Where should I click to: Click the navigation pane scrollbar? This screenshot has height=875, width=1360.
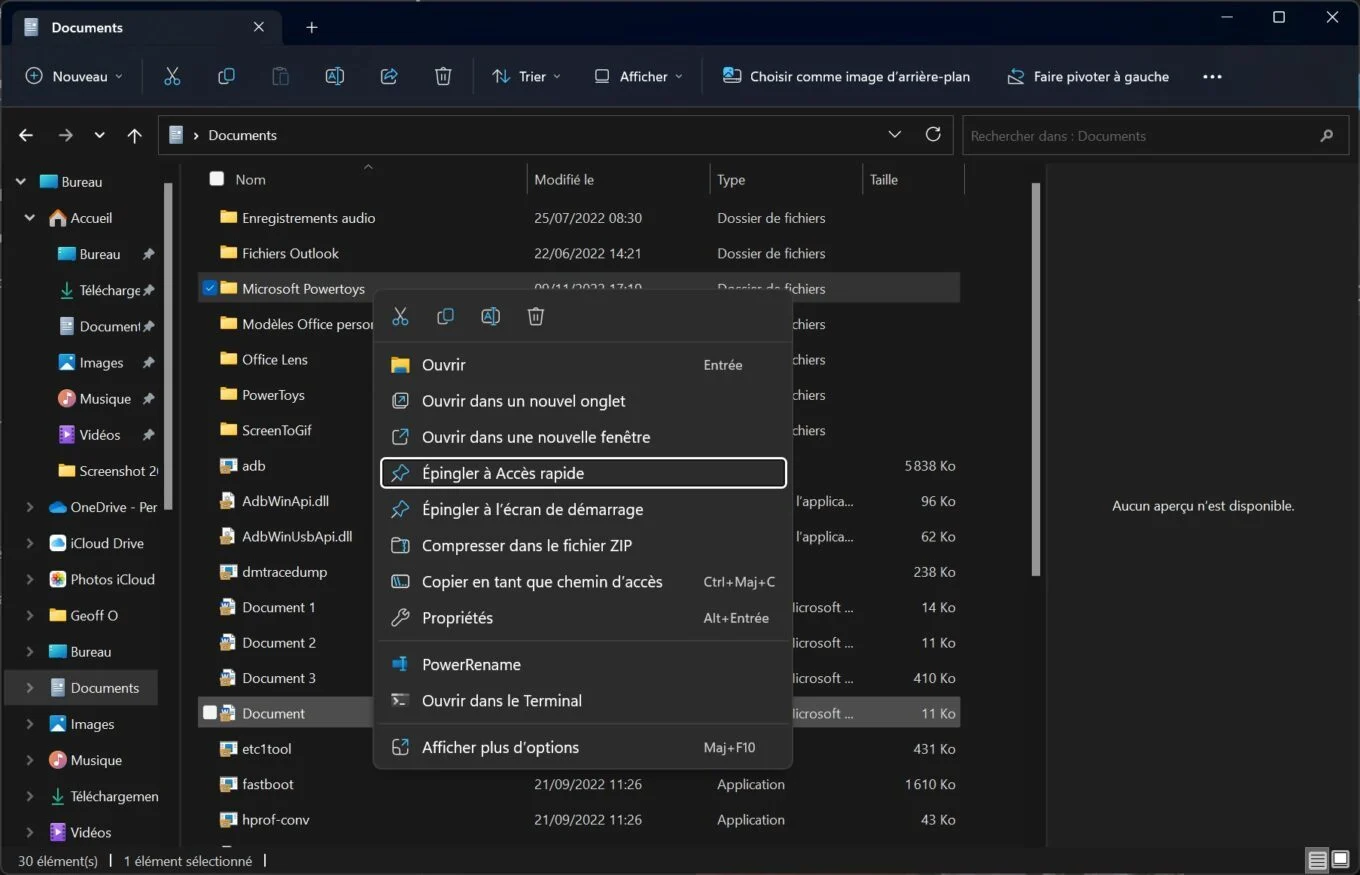(x=168, y=345)
